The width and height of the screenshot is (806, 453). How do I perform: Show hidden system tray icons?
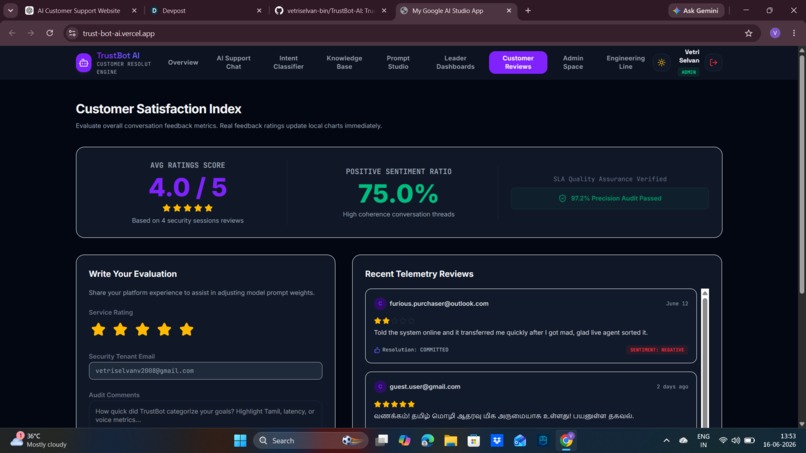667,441
